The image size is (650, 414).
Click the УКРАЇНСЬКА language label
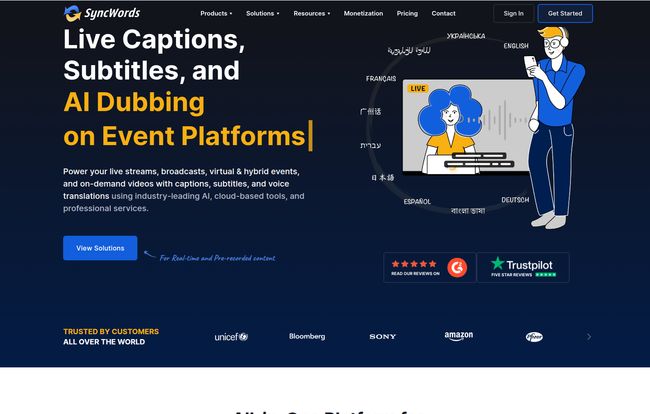click(466, 36)
